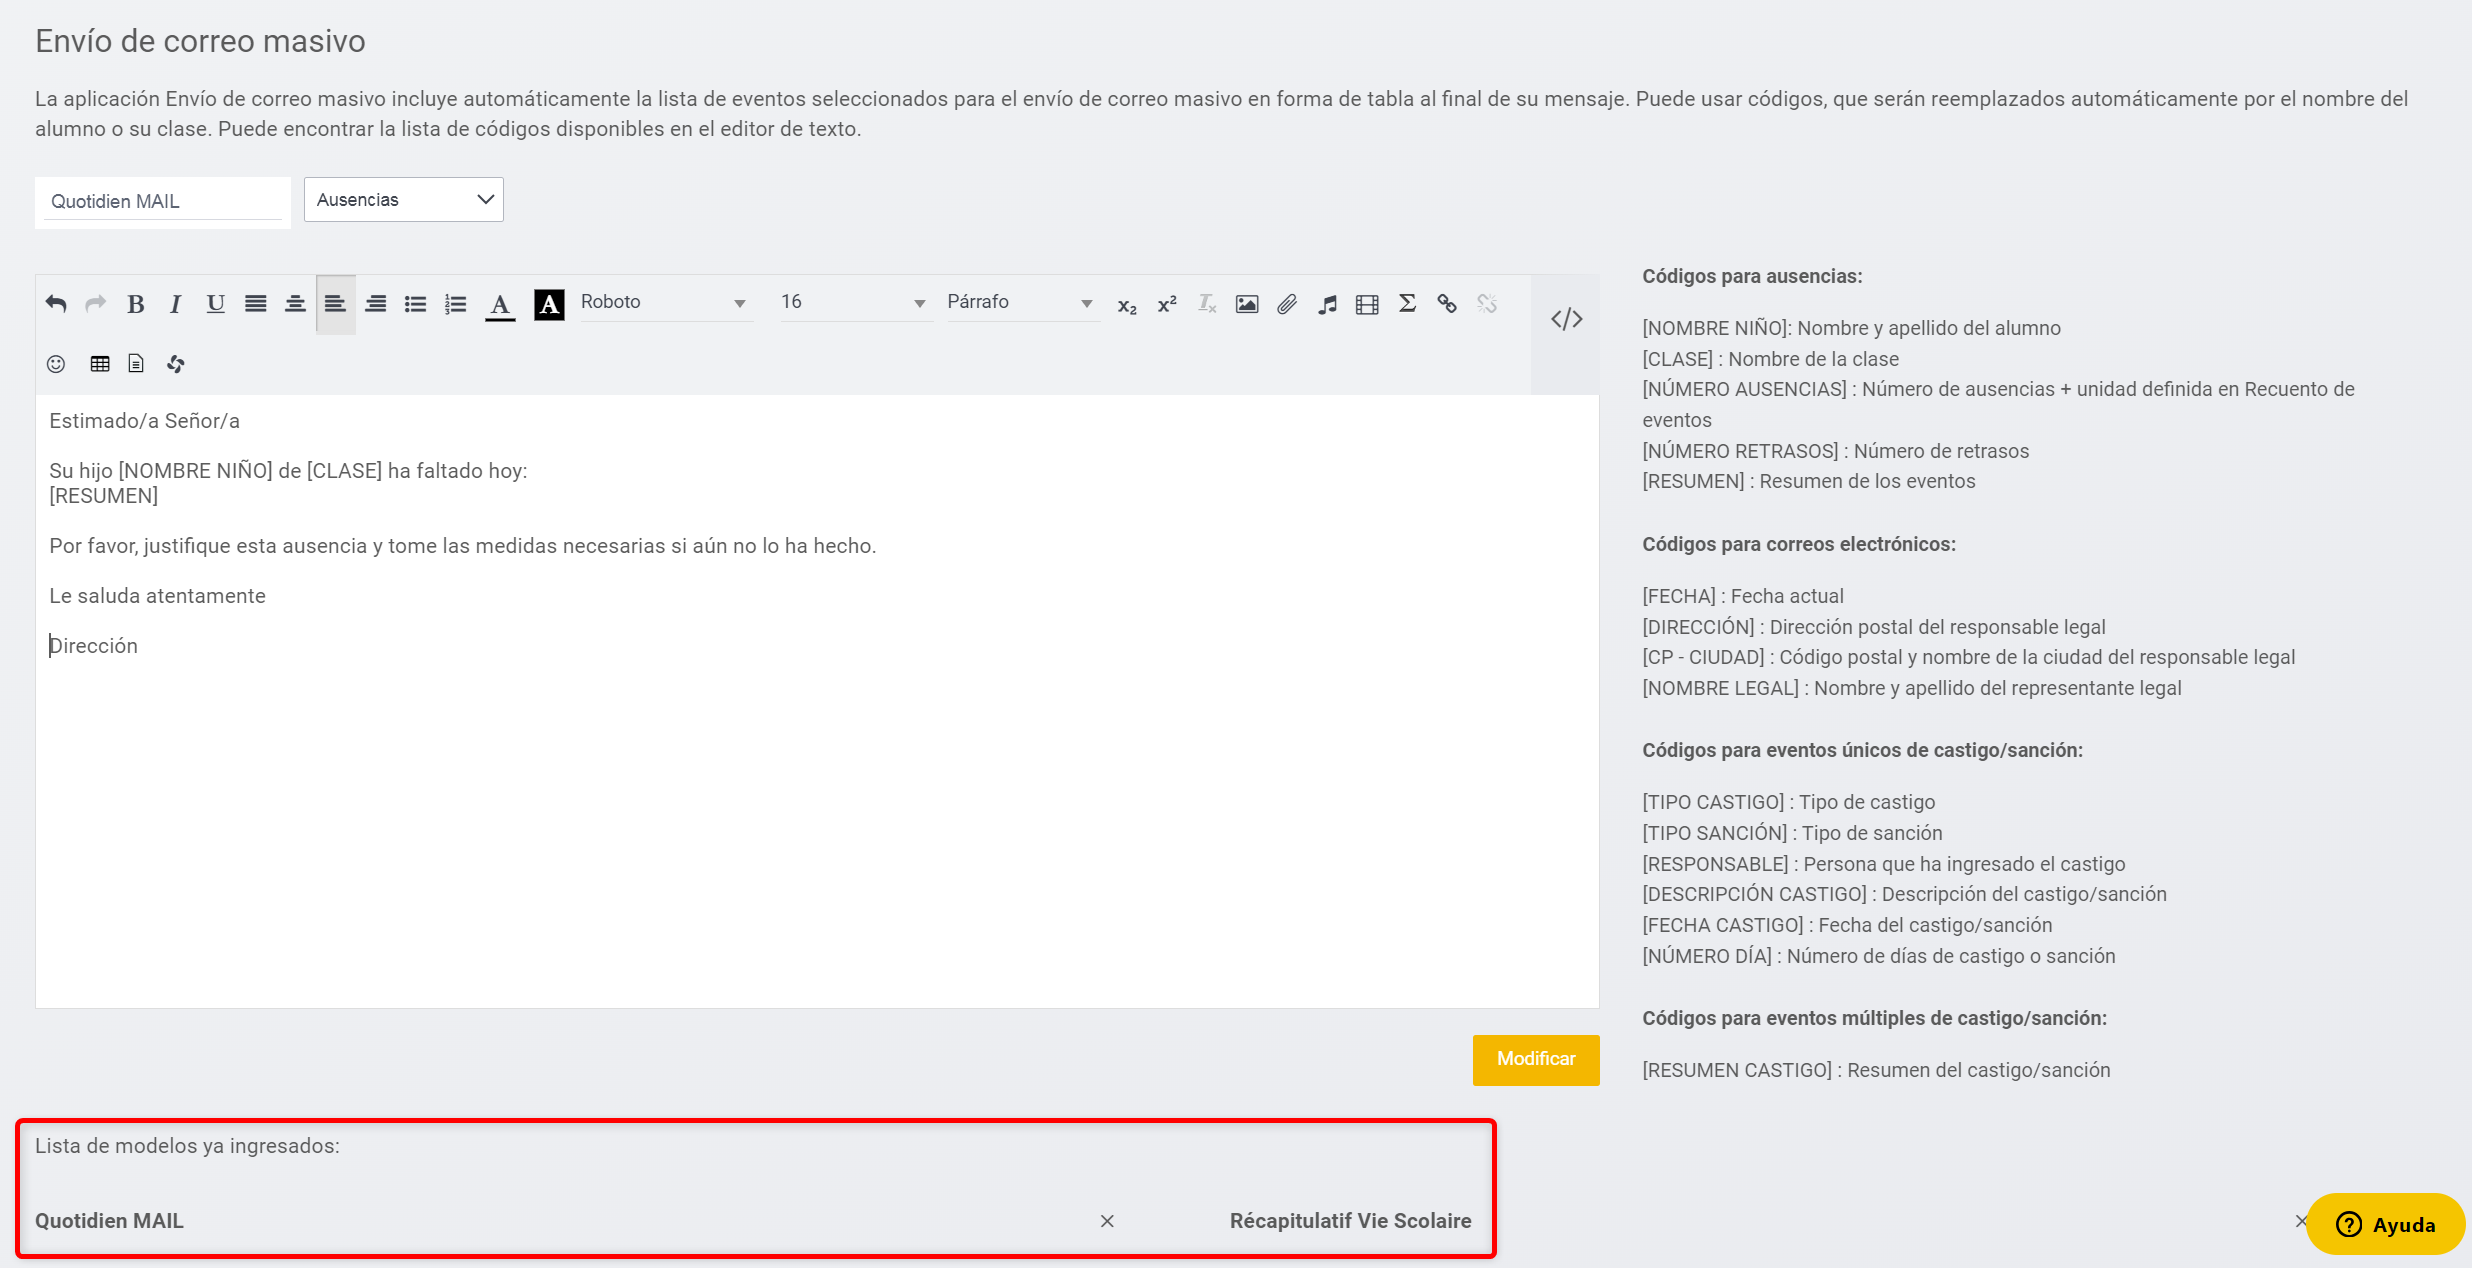
Task: Open the Ayuda help button
Action: pos(2385,1224)
